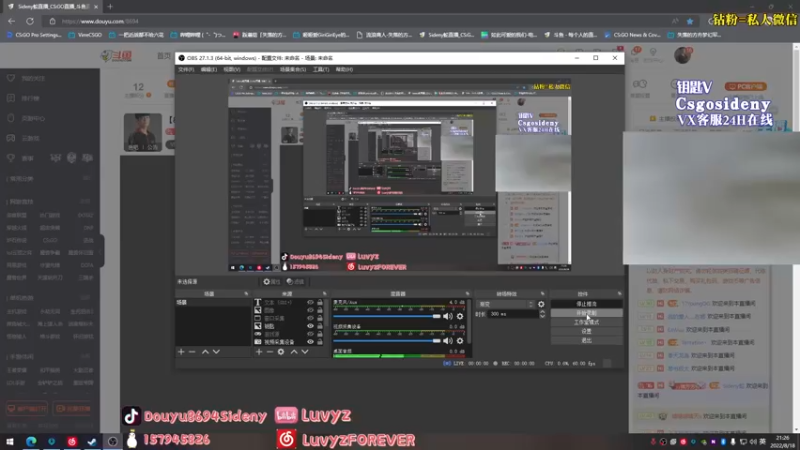The width and height of the screenshot is (800, 450).
Task: Pop out the Scene Transitions dock panel
Action: click(x=542, y=294)
